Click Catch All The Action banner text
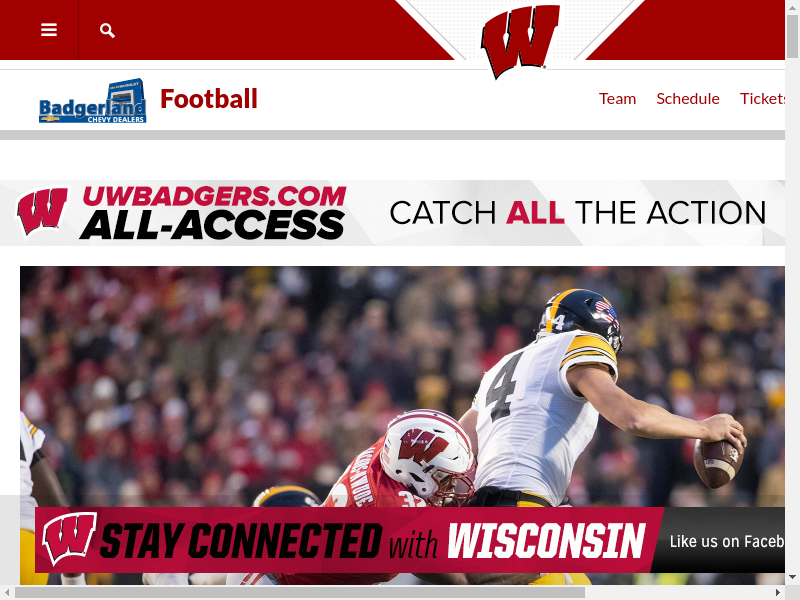 578,213
